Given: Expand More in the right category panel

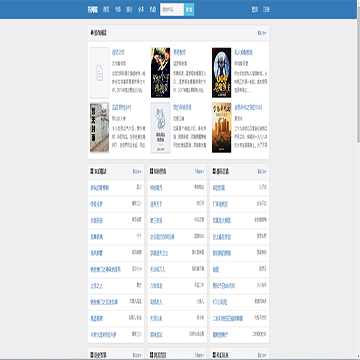Looking at the screenshot, I should (262, 171).
